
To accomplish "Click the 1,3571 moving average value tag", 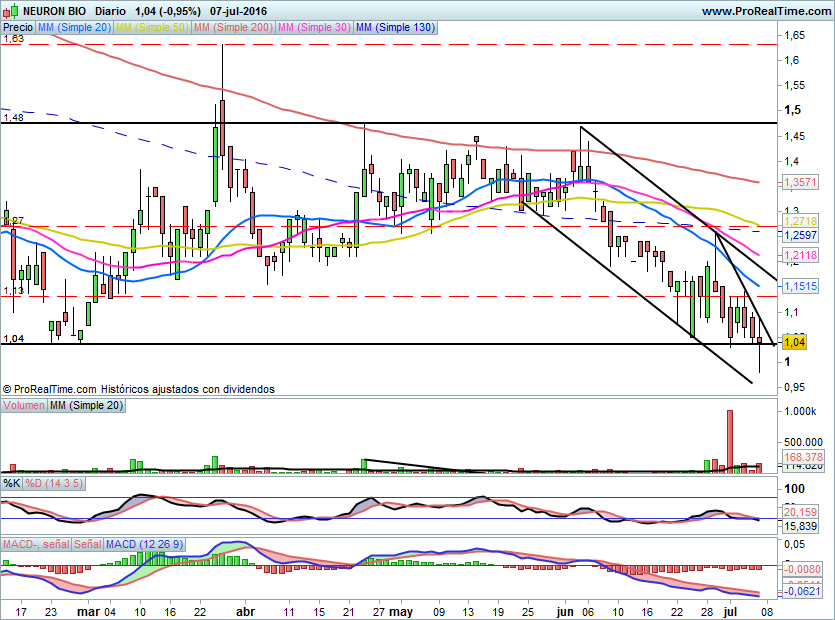I will click(x=800, y=182).
